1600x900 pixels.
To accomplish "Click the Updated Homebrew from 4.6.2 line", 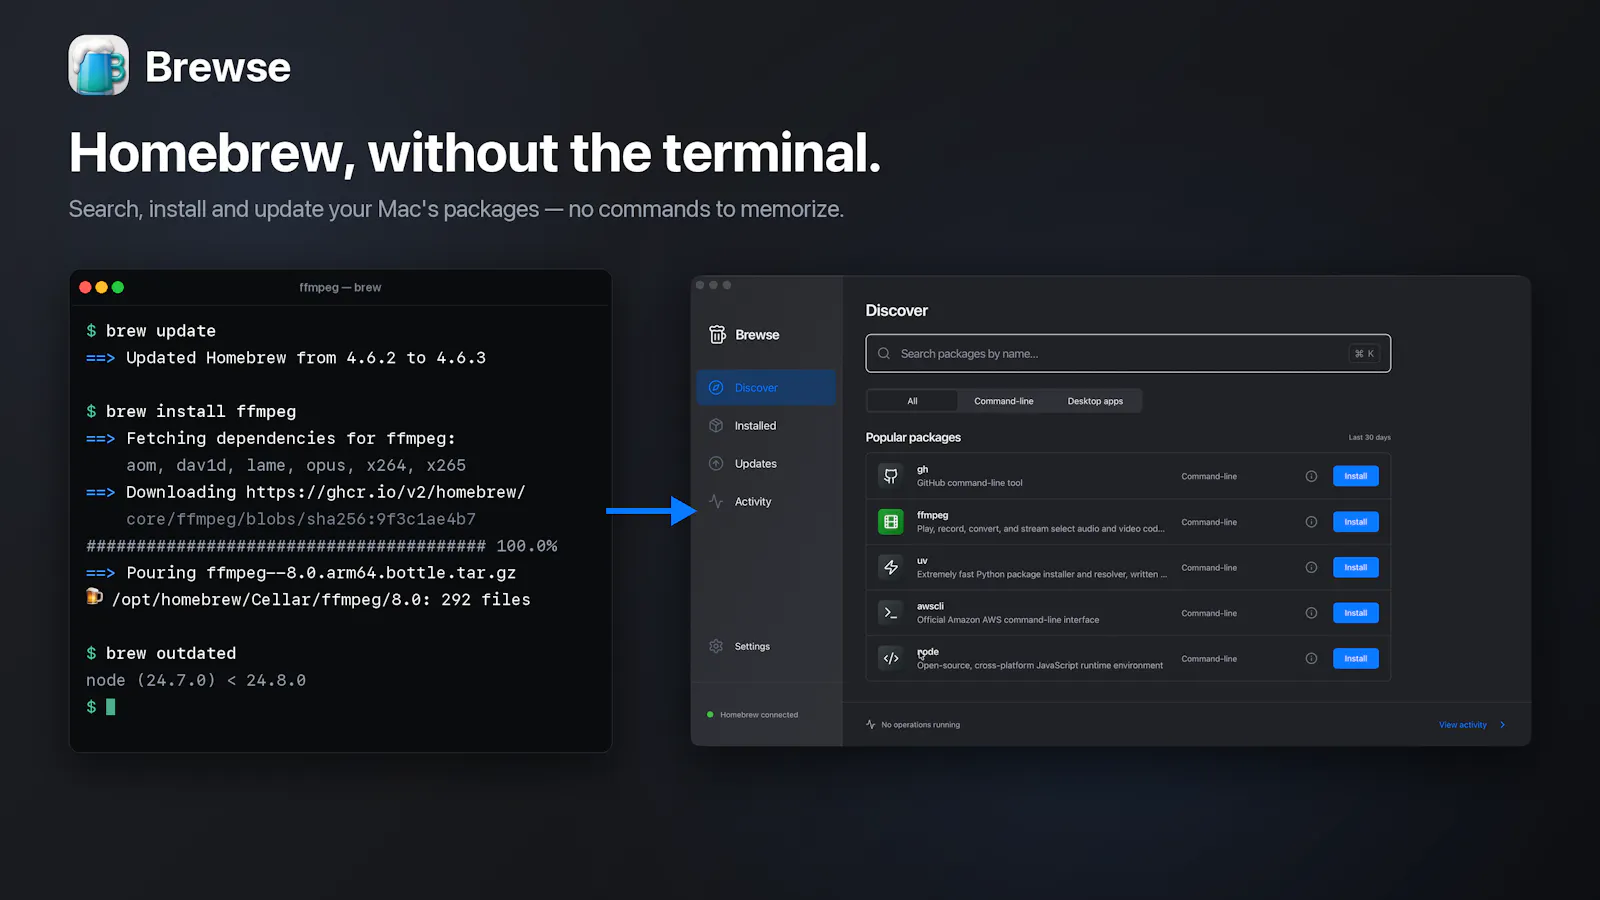I will (x=306, y=358).
